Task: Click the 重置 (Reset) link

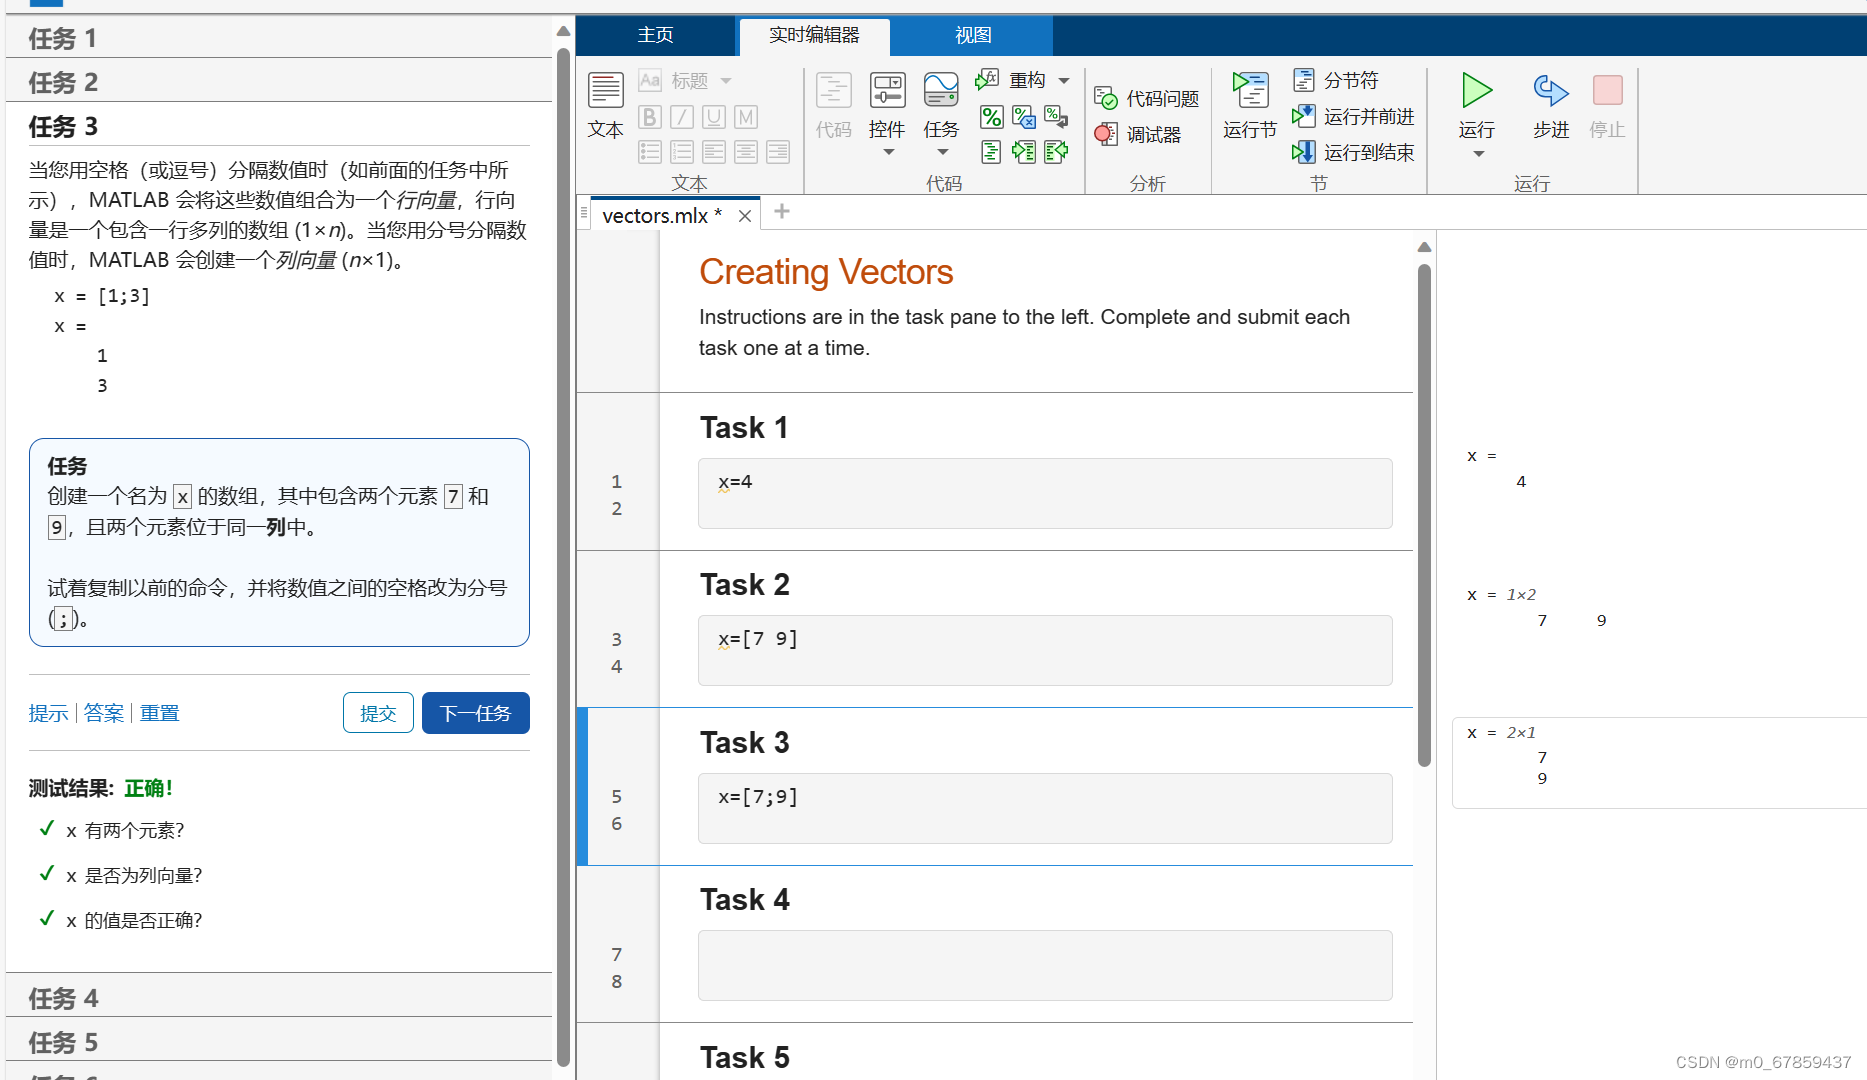Action: 160,713
